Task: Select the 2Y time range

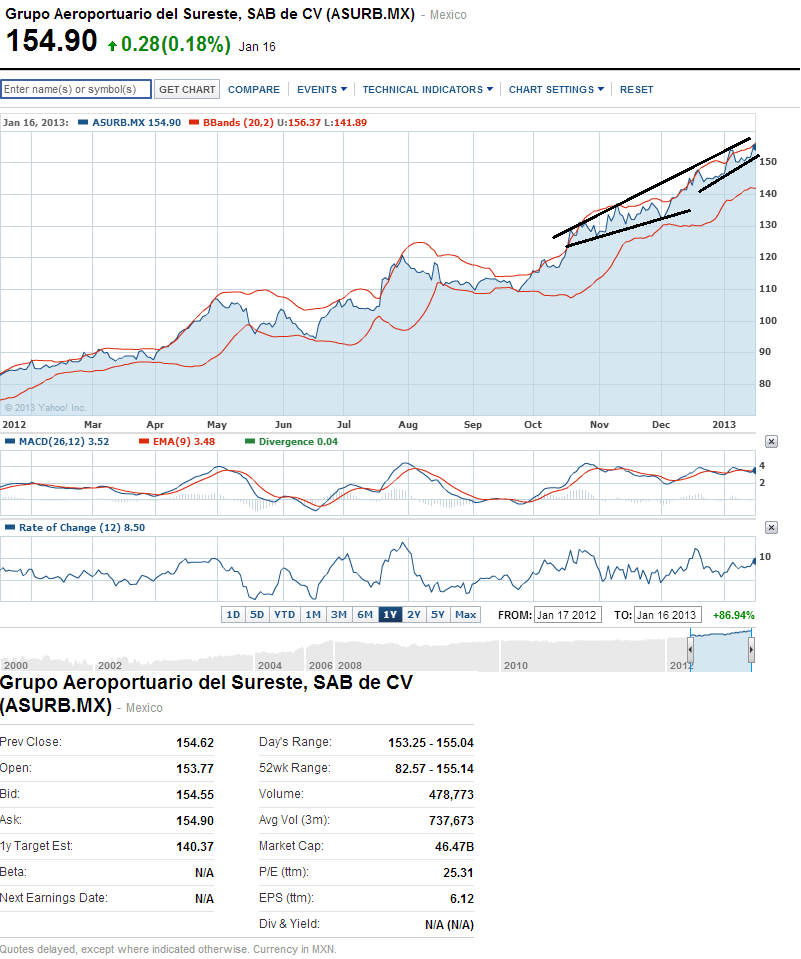Action: pyautogui.click(x=414, y=615)
